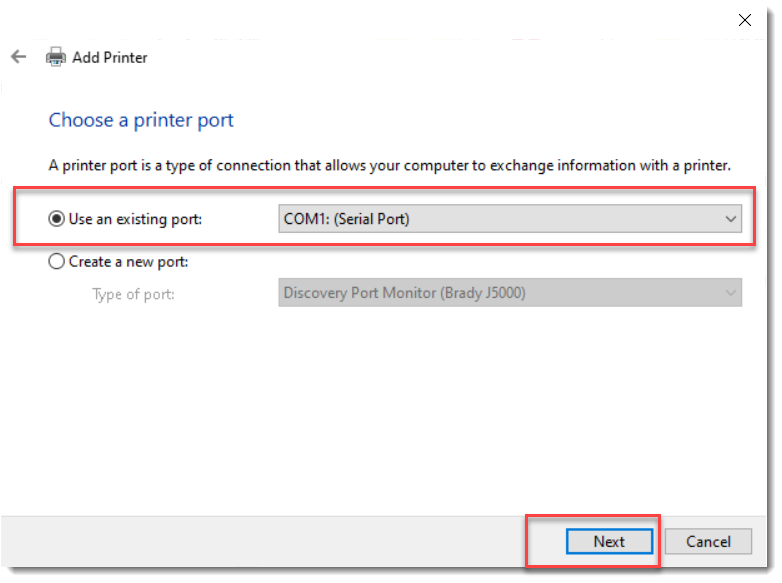Select the 'Create a new port' radio button
782x583 pixels.
57,262
